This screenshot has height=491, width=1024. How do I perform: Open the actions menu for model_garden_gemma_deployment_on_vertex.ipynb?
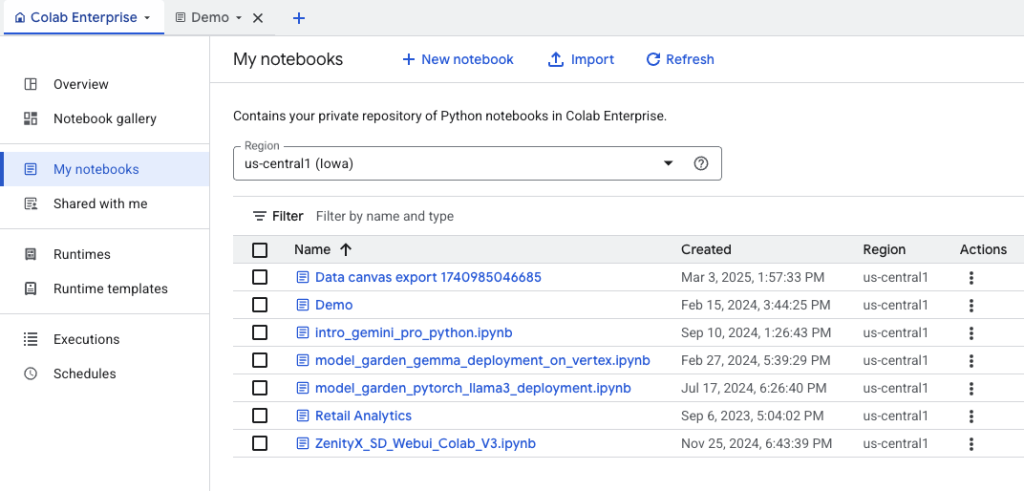point(971,360)
